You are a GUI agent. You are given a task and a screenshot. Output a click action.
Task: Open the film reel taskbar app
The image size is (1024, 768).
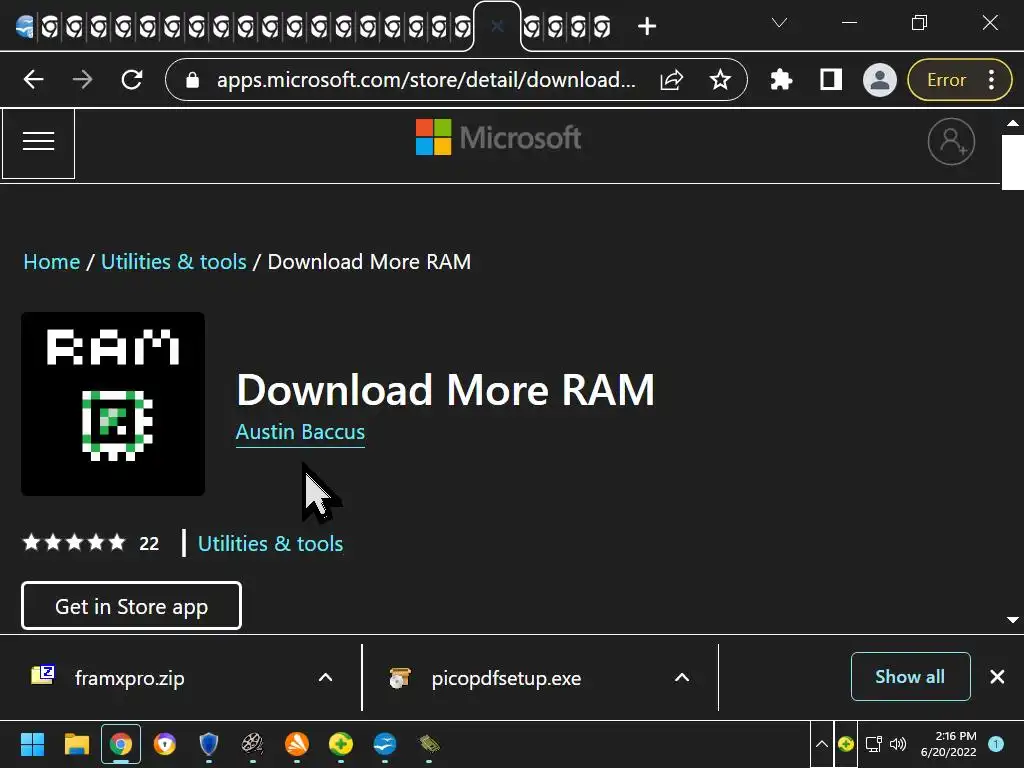click(x=253, y=744)
